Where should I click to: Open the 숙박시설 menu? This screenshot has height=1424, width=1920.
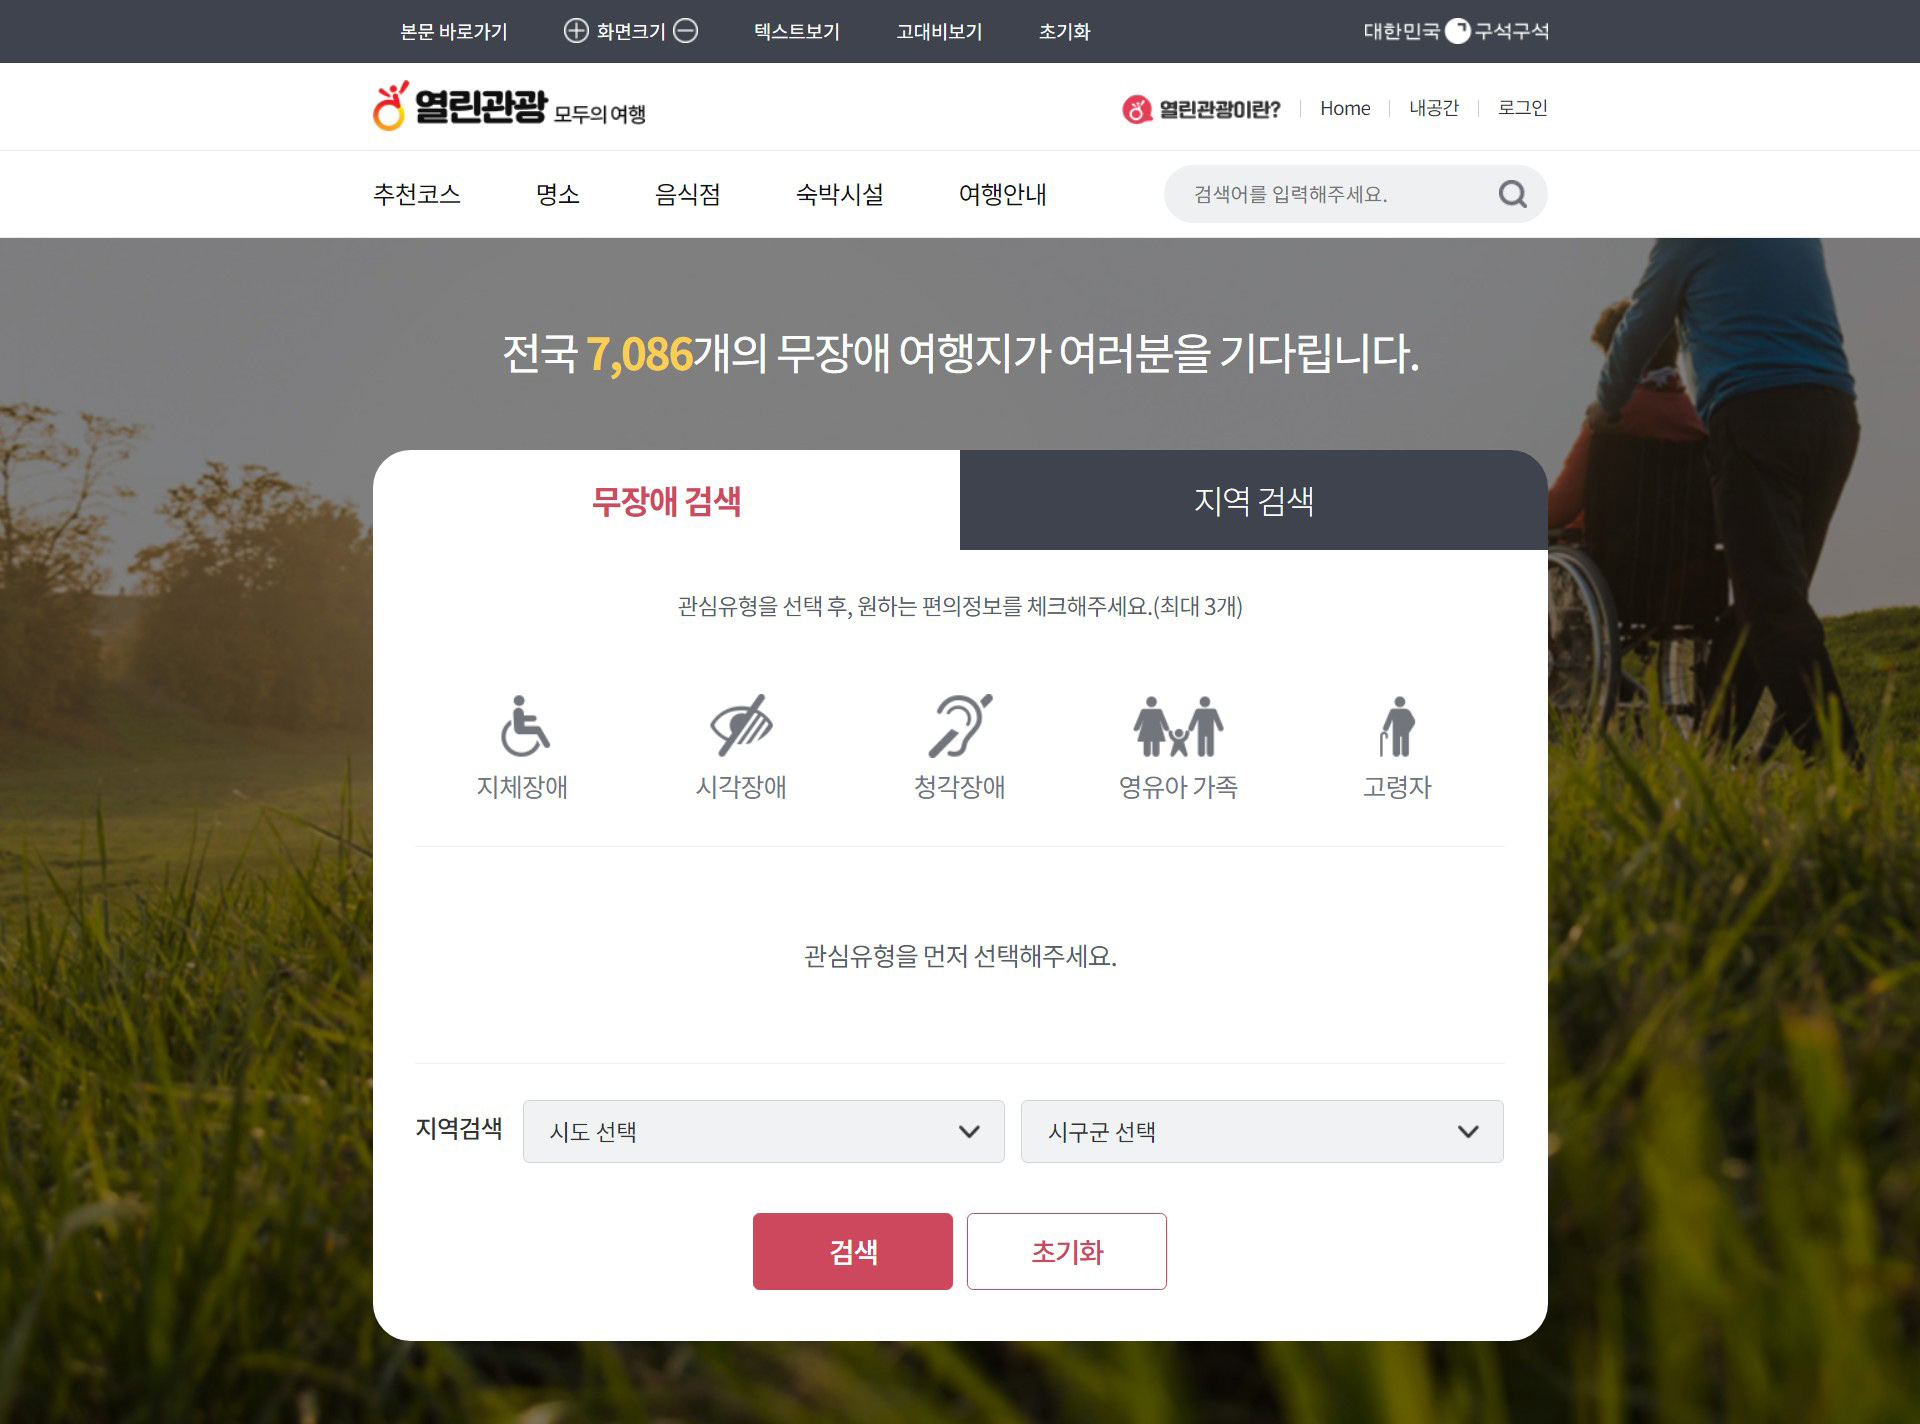(840, 194)
